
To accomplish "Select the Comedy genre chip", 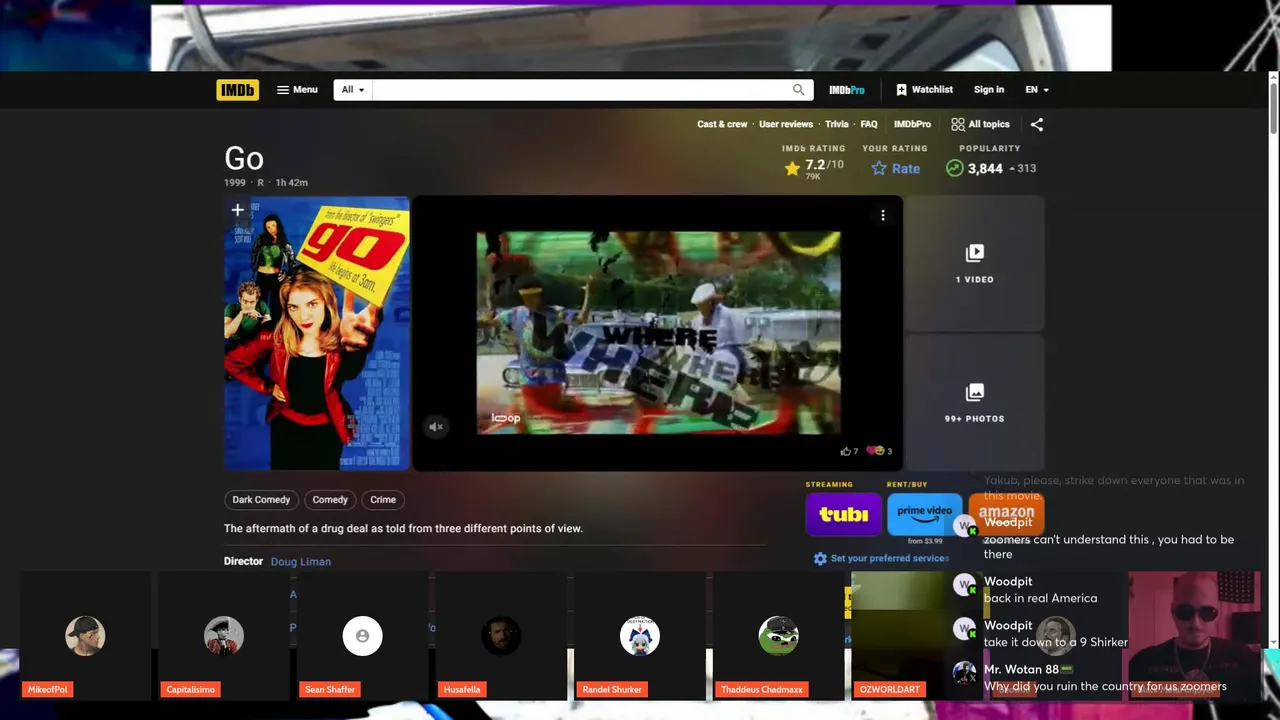I will click(x=330, y=500).
